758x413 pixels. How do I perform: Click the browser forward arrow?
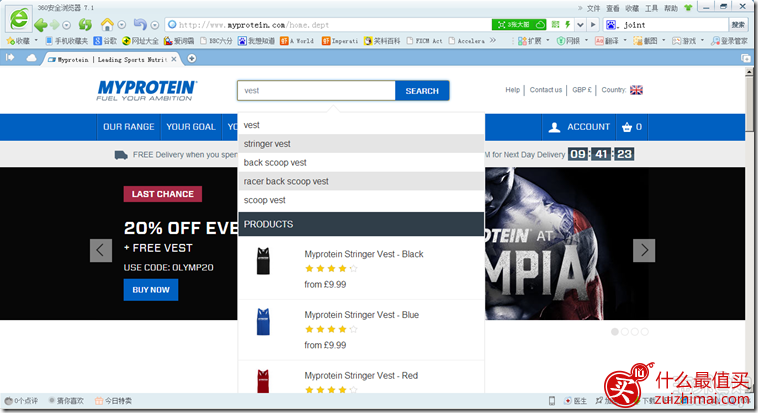(x=55, y=25)
